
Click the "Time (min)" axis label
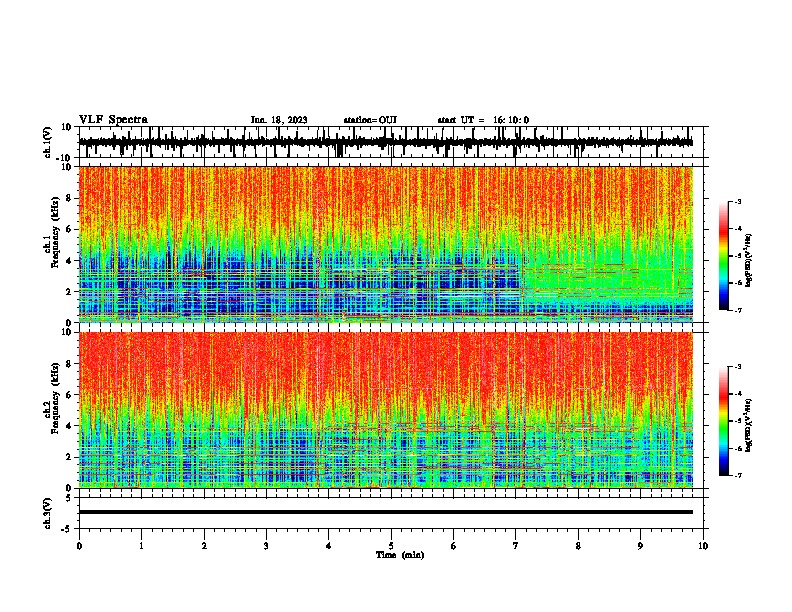click(x=400, y=555)
